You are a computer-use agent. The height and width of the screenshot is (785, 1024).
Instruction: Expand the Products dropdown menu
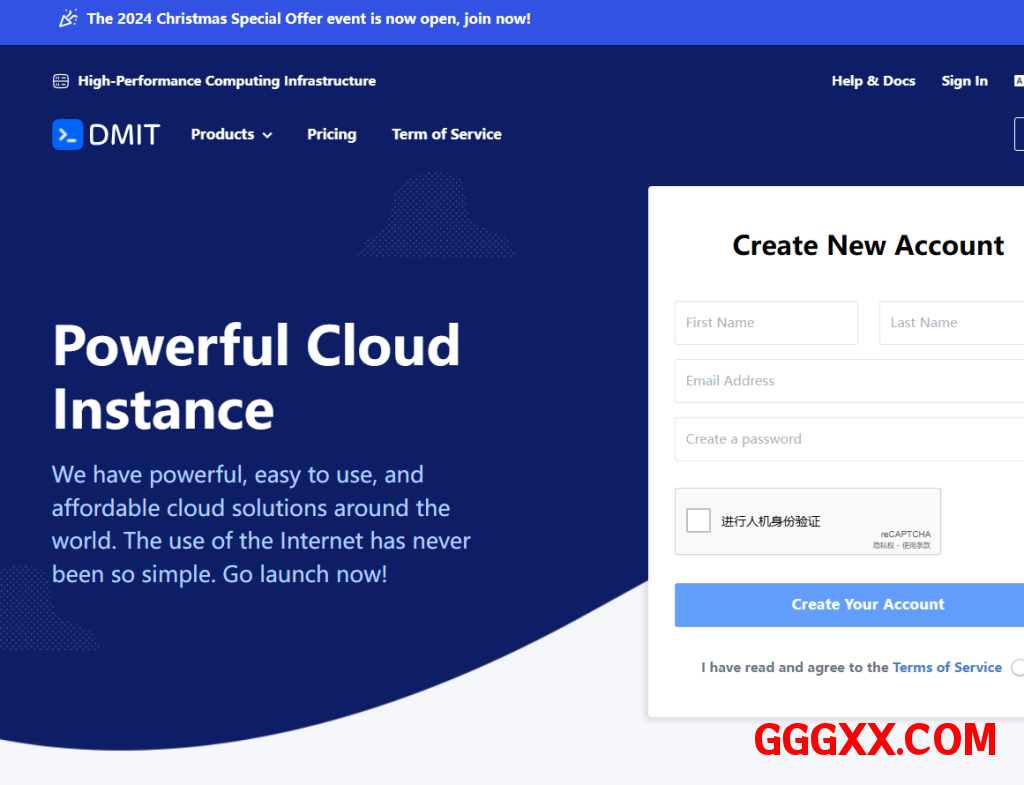coord(223,135)
